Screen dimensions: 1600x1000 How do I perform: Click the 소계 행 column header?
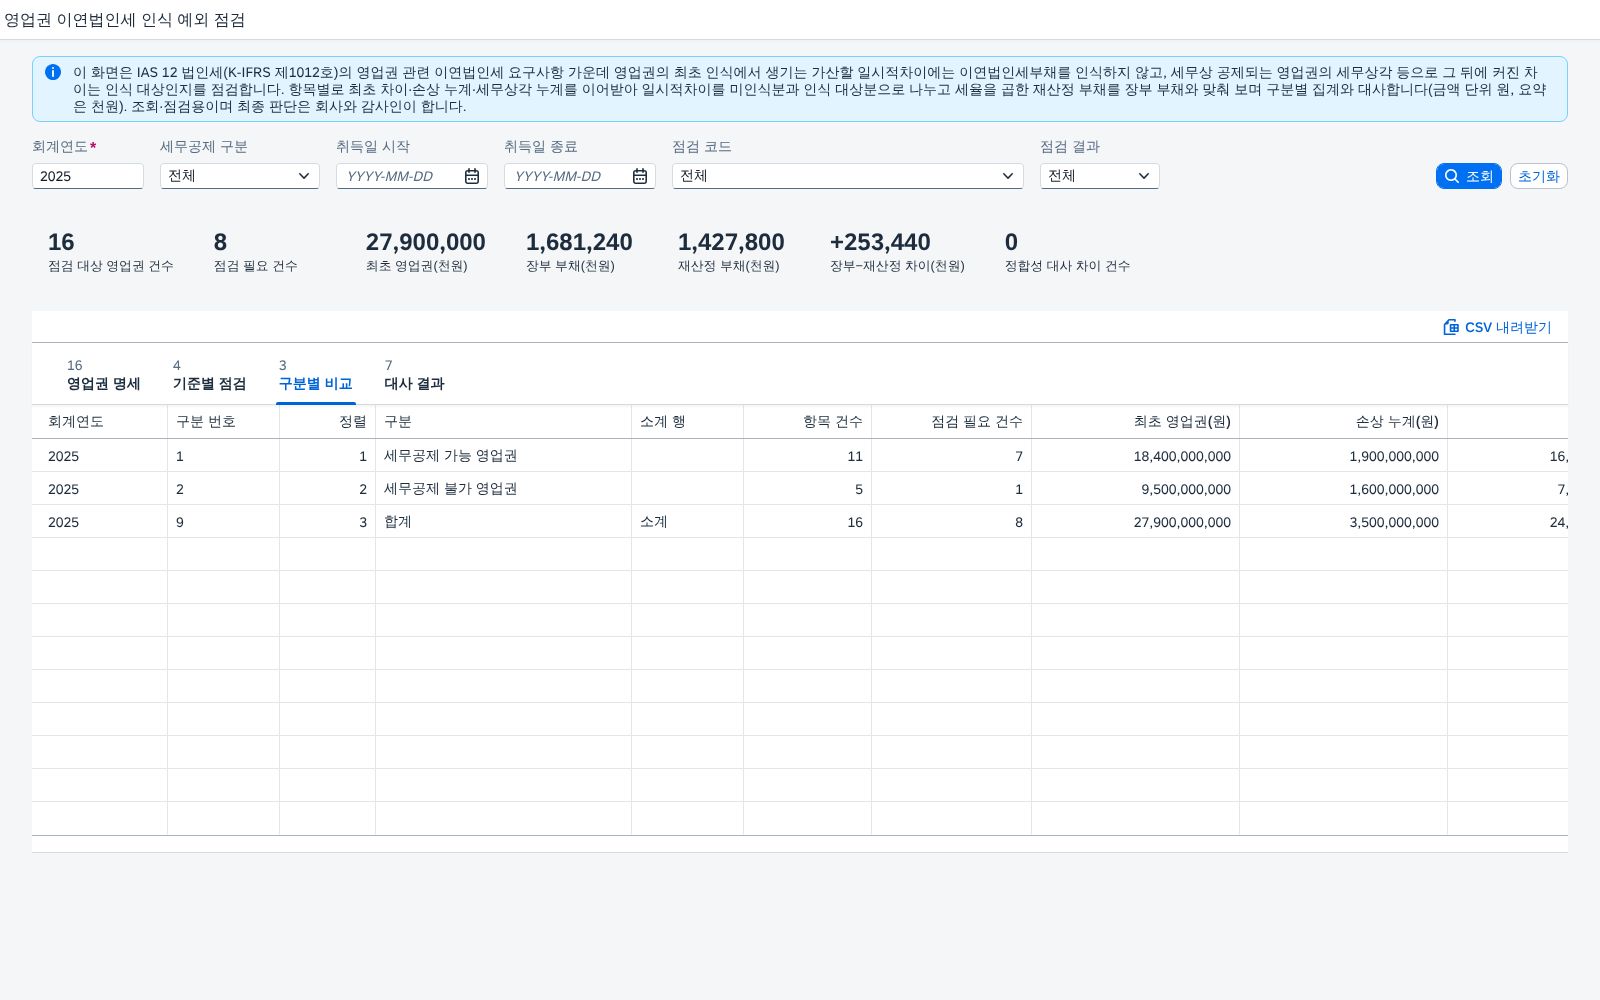click(688, 422)
